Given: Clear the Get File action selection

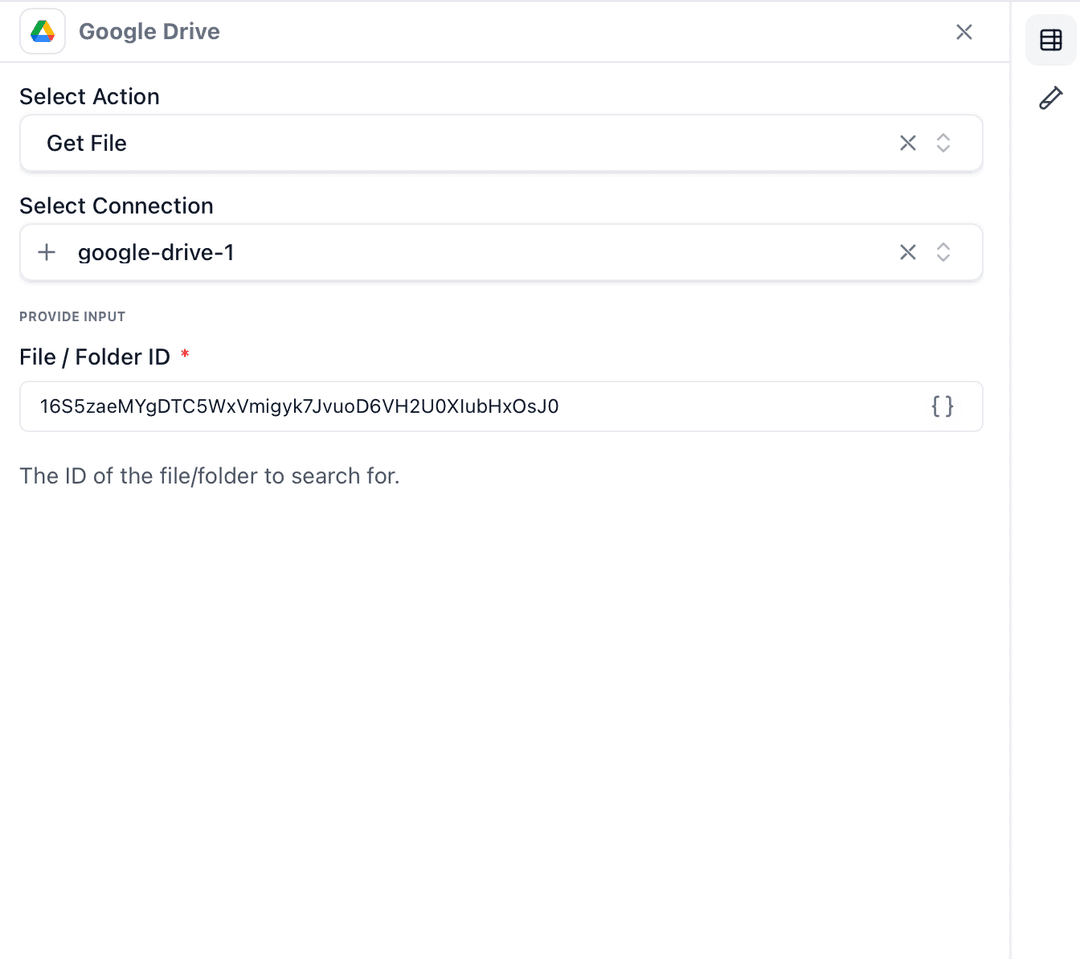Looking at the screenshot, I should pos(907,143).
